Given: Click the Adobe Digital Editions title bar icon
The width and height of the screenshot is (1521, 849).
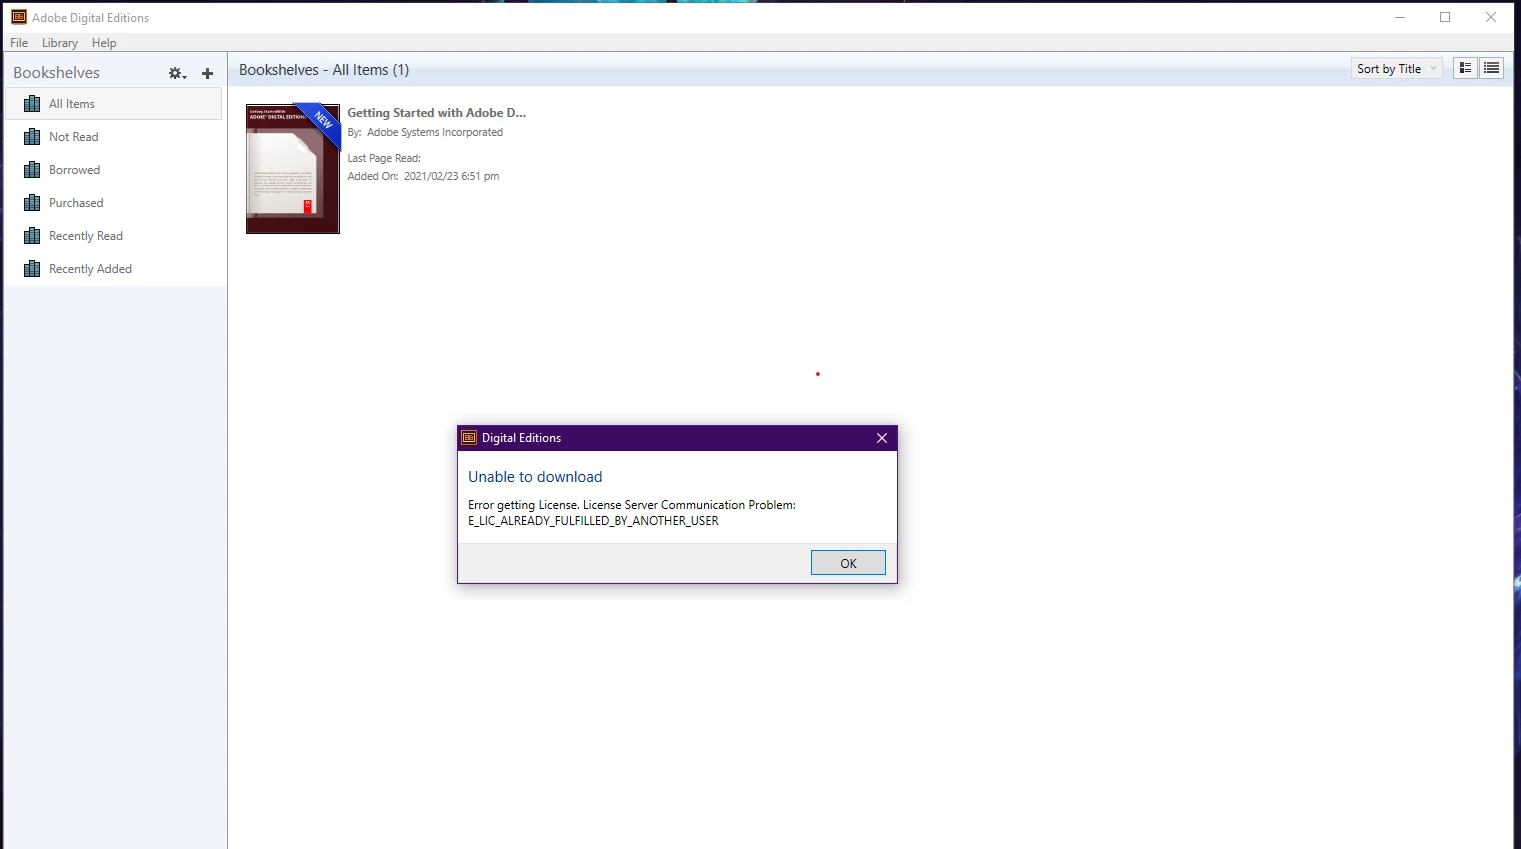Looking at the screenshot, I should 19,17.
